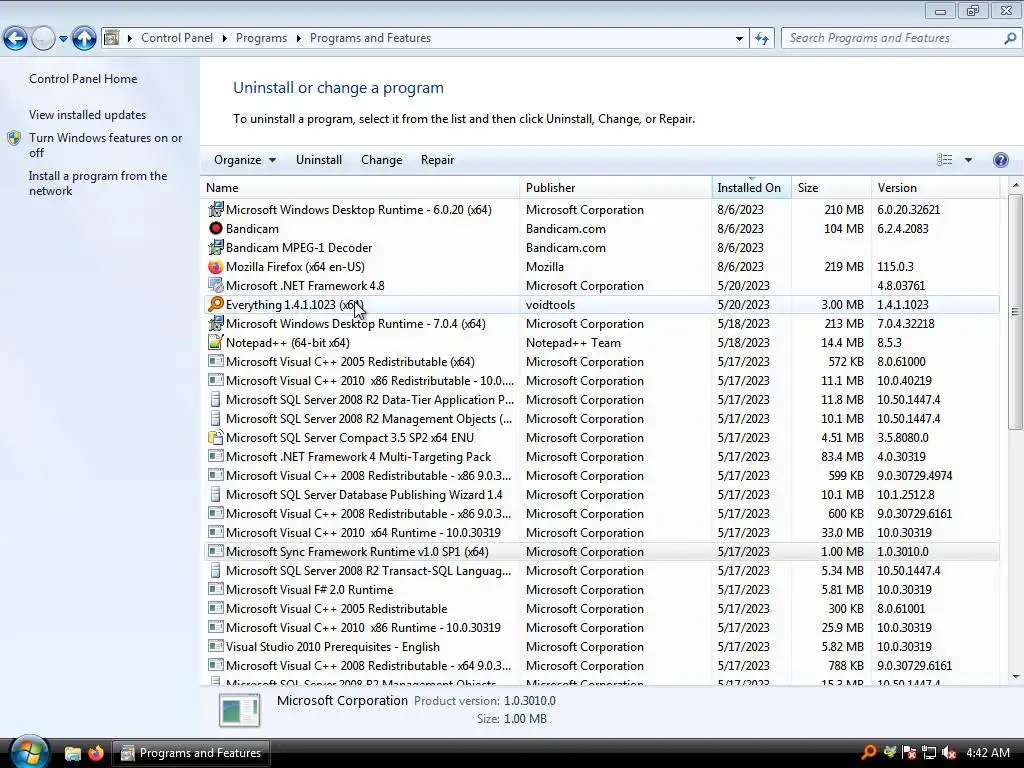Open the view options dropdown arrow
This screenshot has width=1024, height=768.
tap(968, 160)
